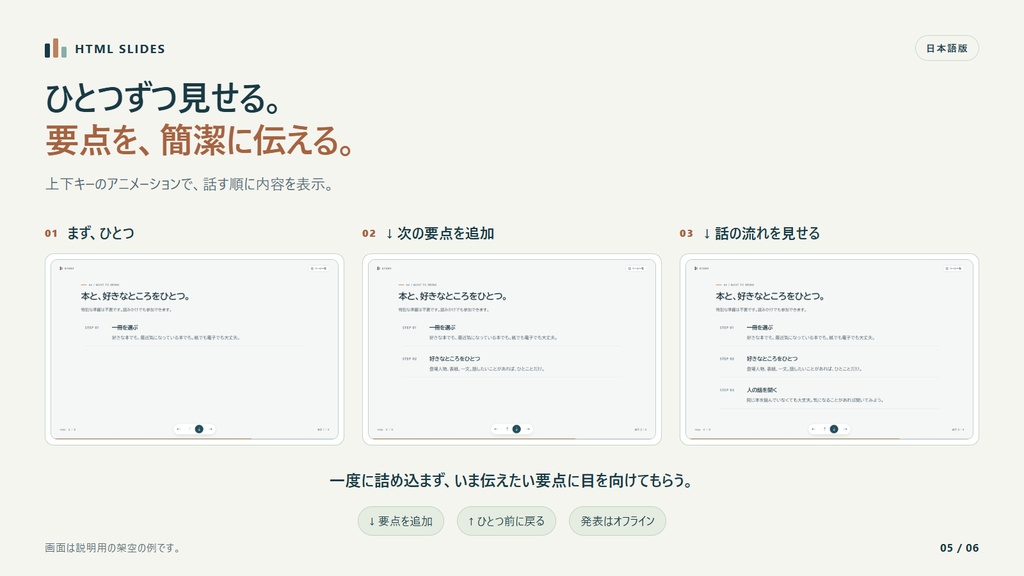The width and height of the screenshot is (1024, 576).
Task: Click the footnote 画面は説明用の架空の例です。
Action: pos(112,548)
